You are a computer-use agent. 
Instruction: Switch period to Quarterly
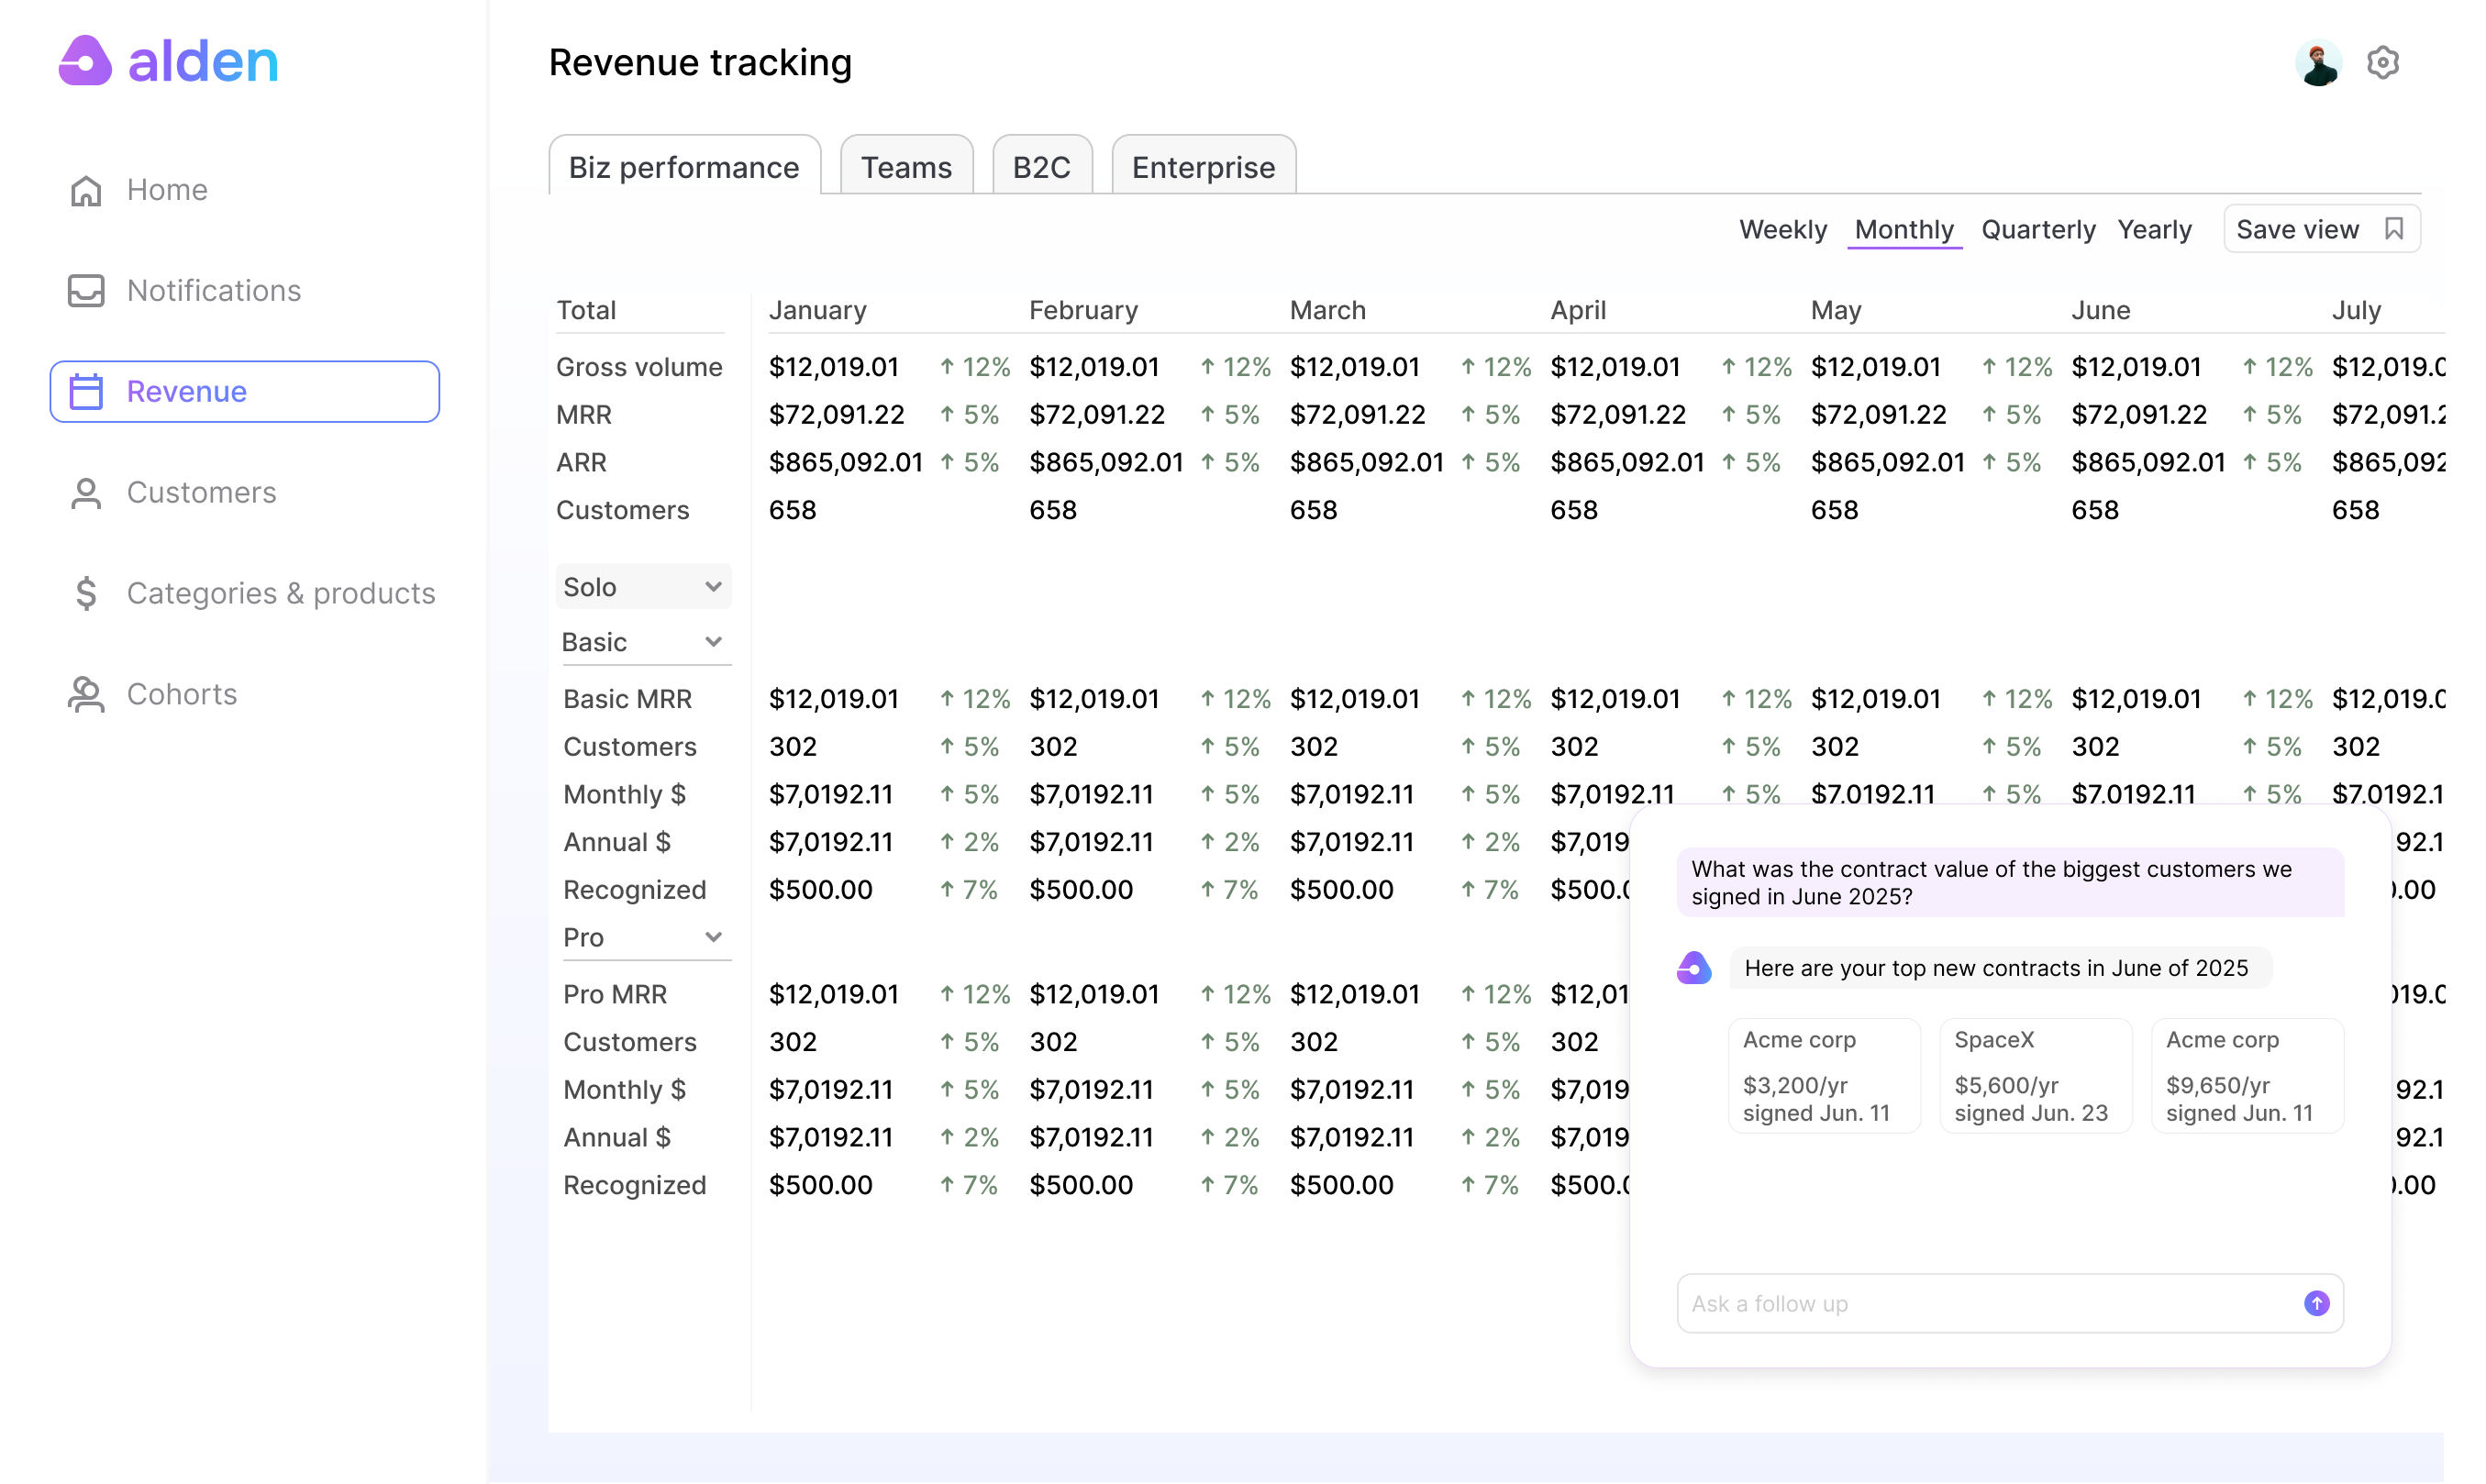[x=2037, y=230]
